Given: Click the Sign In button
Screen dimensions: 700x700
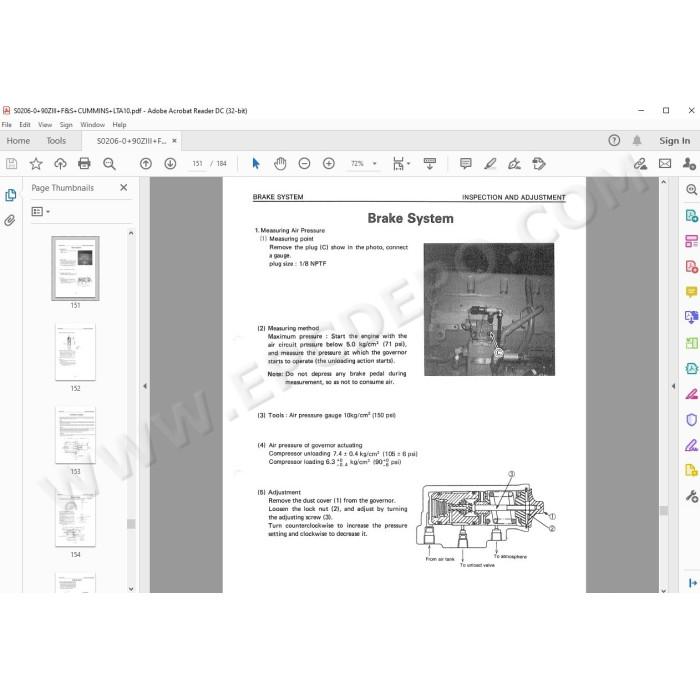Looking at the screenshot, I should point(675,141).
